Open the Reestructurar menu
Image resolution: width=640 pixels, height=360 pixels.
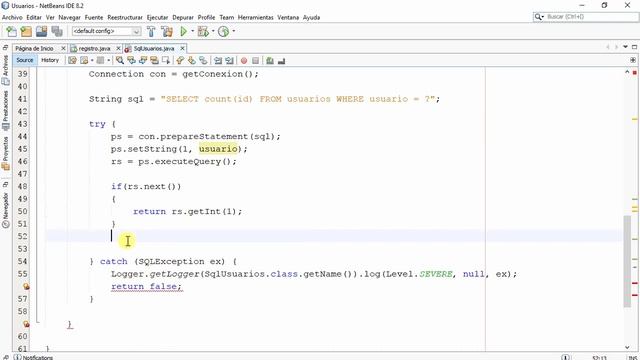point(125,17)
